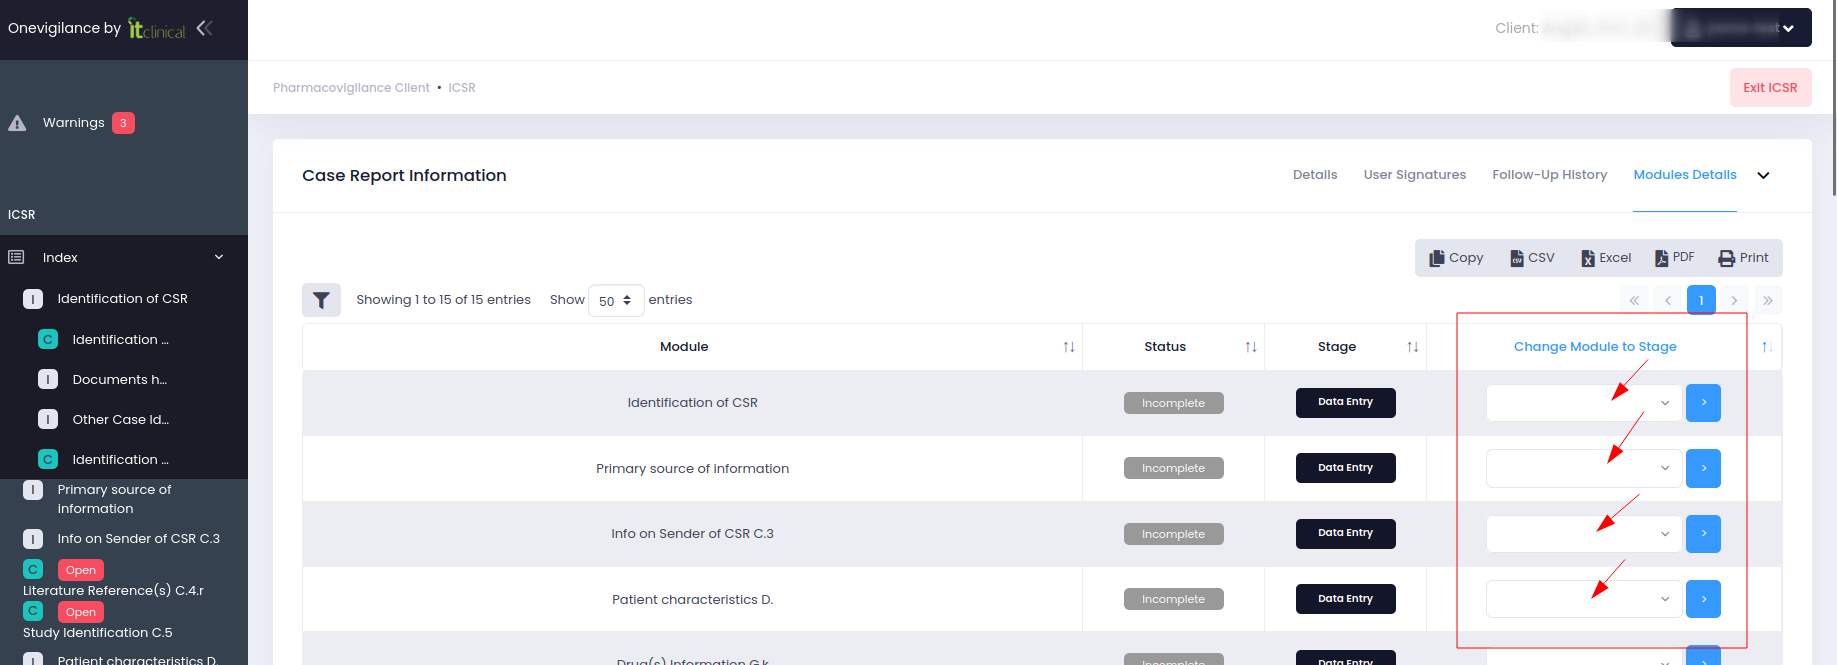Click Open badge above Study Identification C.5
Screen dimensions: 1837x665
(x=81, y=612)
